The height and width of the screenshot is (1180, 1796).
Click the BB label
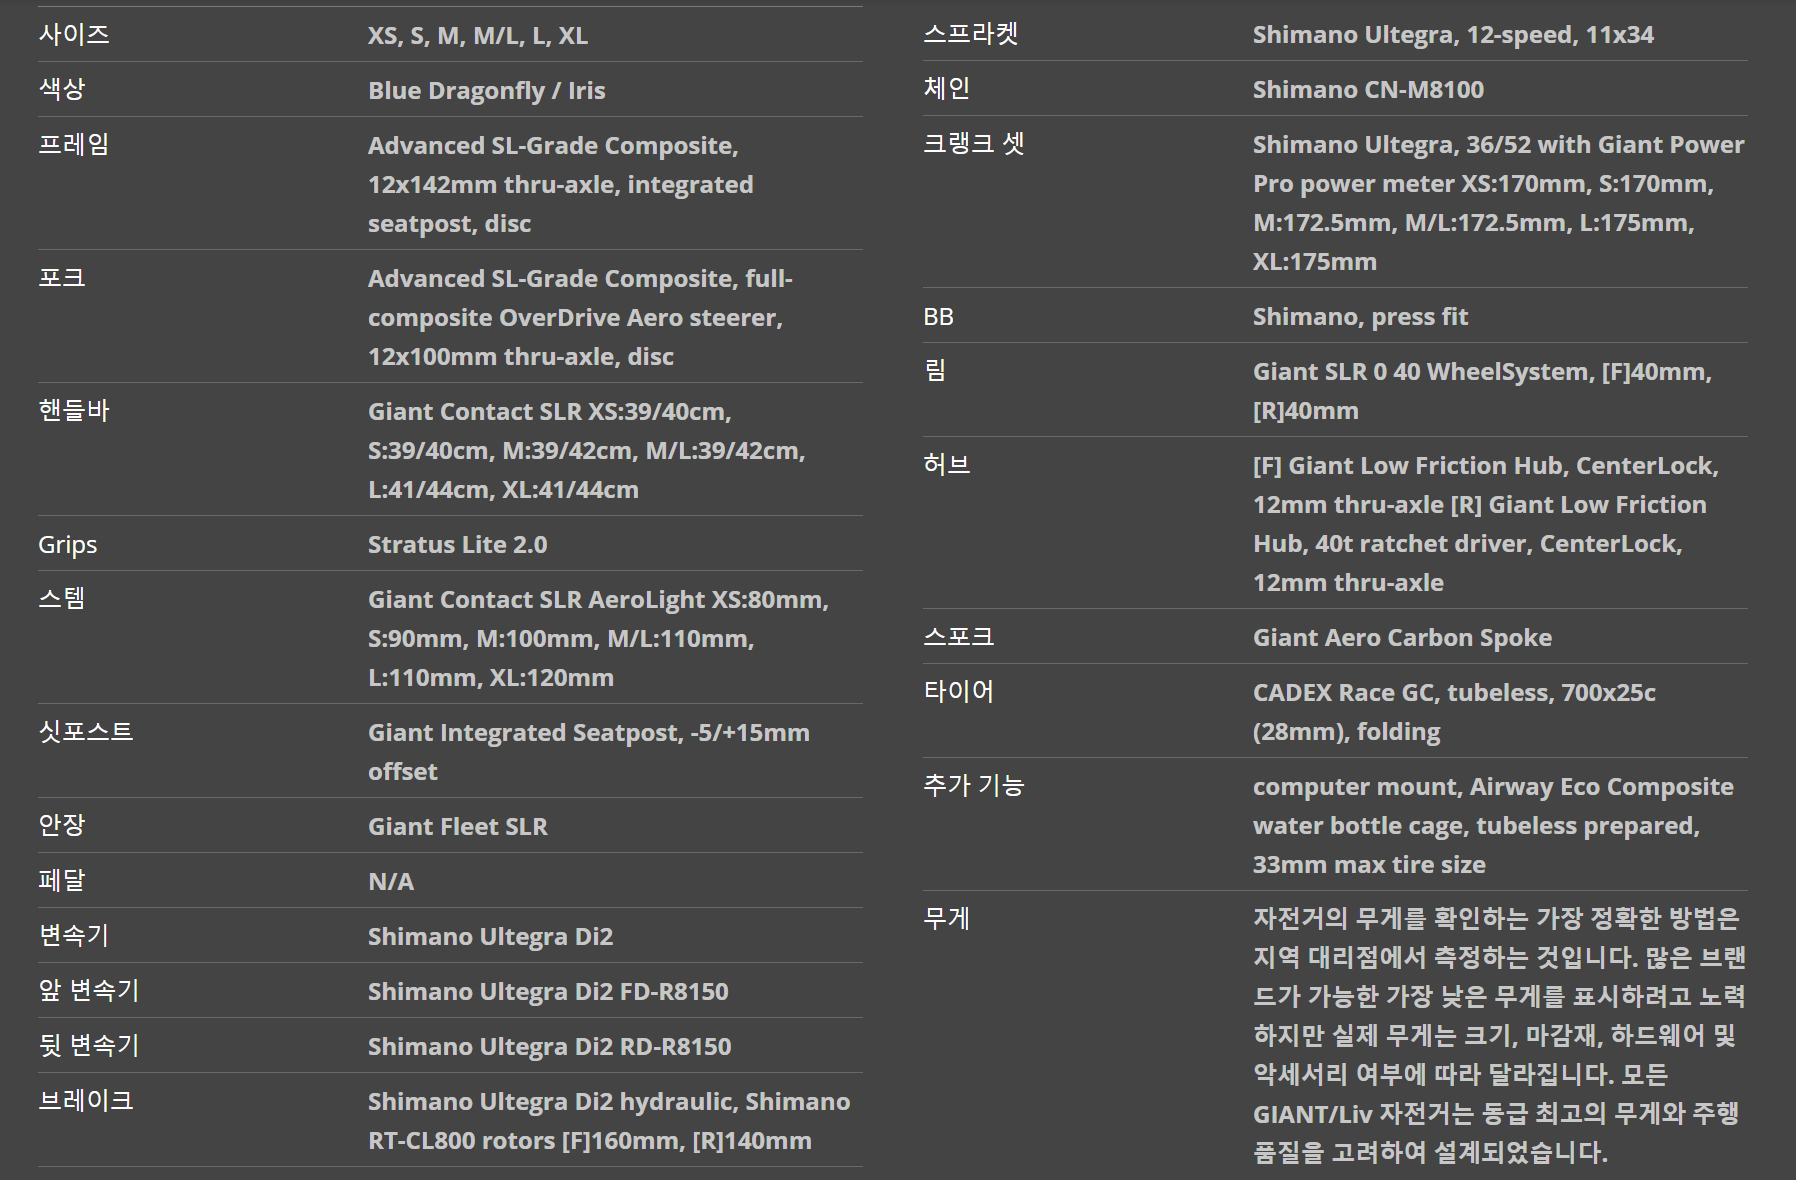point(938,317)
